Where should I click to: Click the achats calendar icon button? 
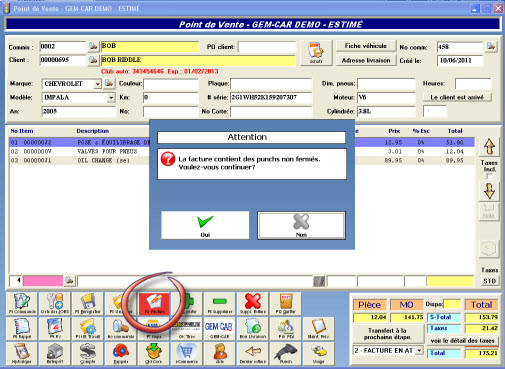tap(316, 53)
